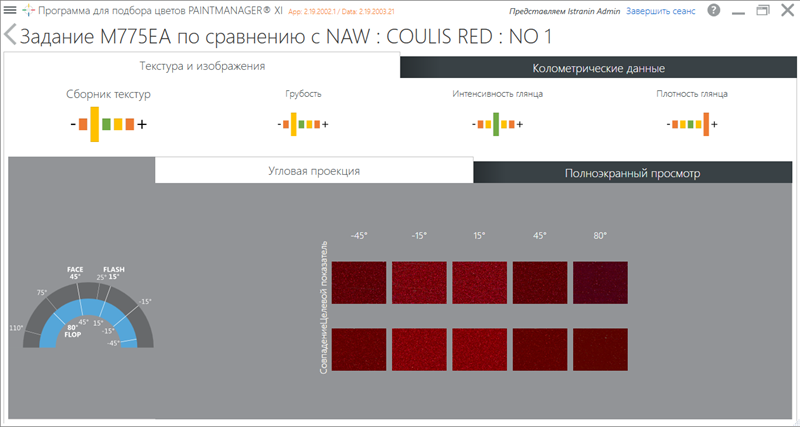Open the hamburger menu icon
The width and height of the screenshot is (800, 427).
coord(10,10)
